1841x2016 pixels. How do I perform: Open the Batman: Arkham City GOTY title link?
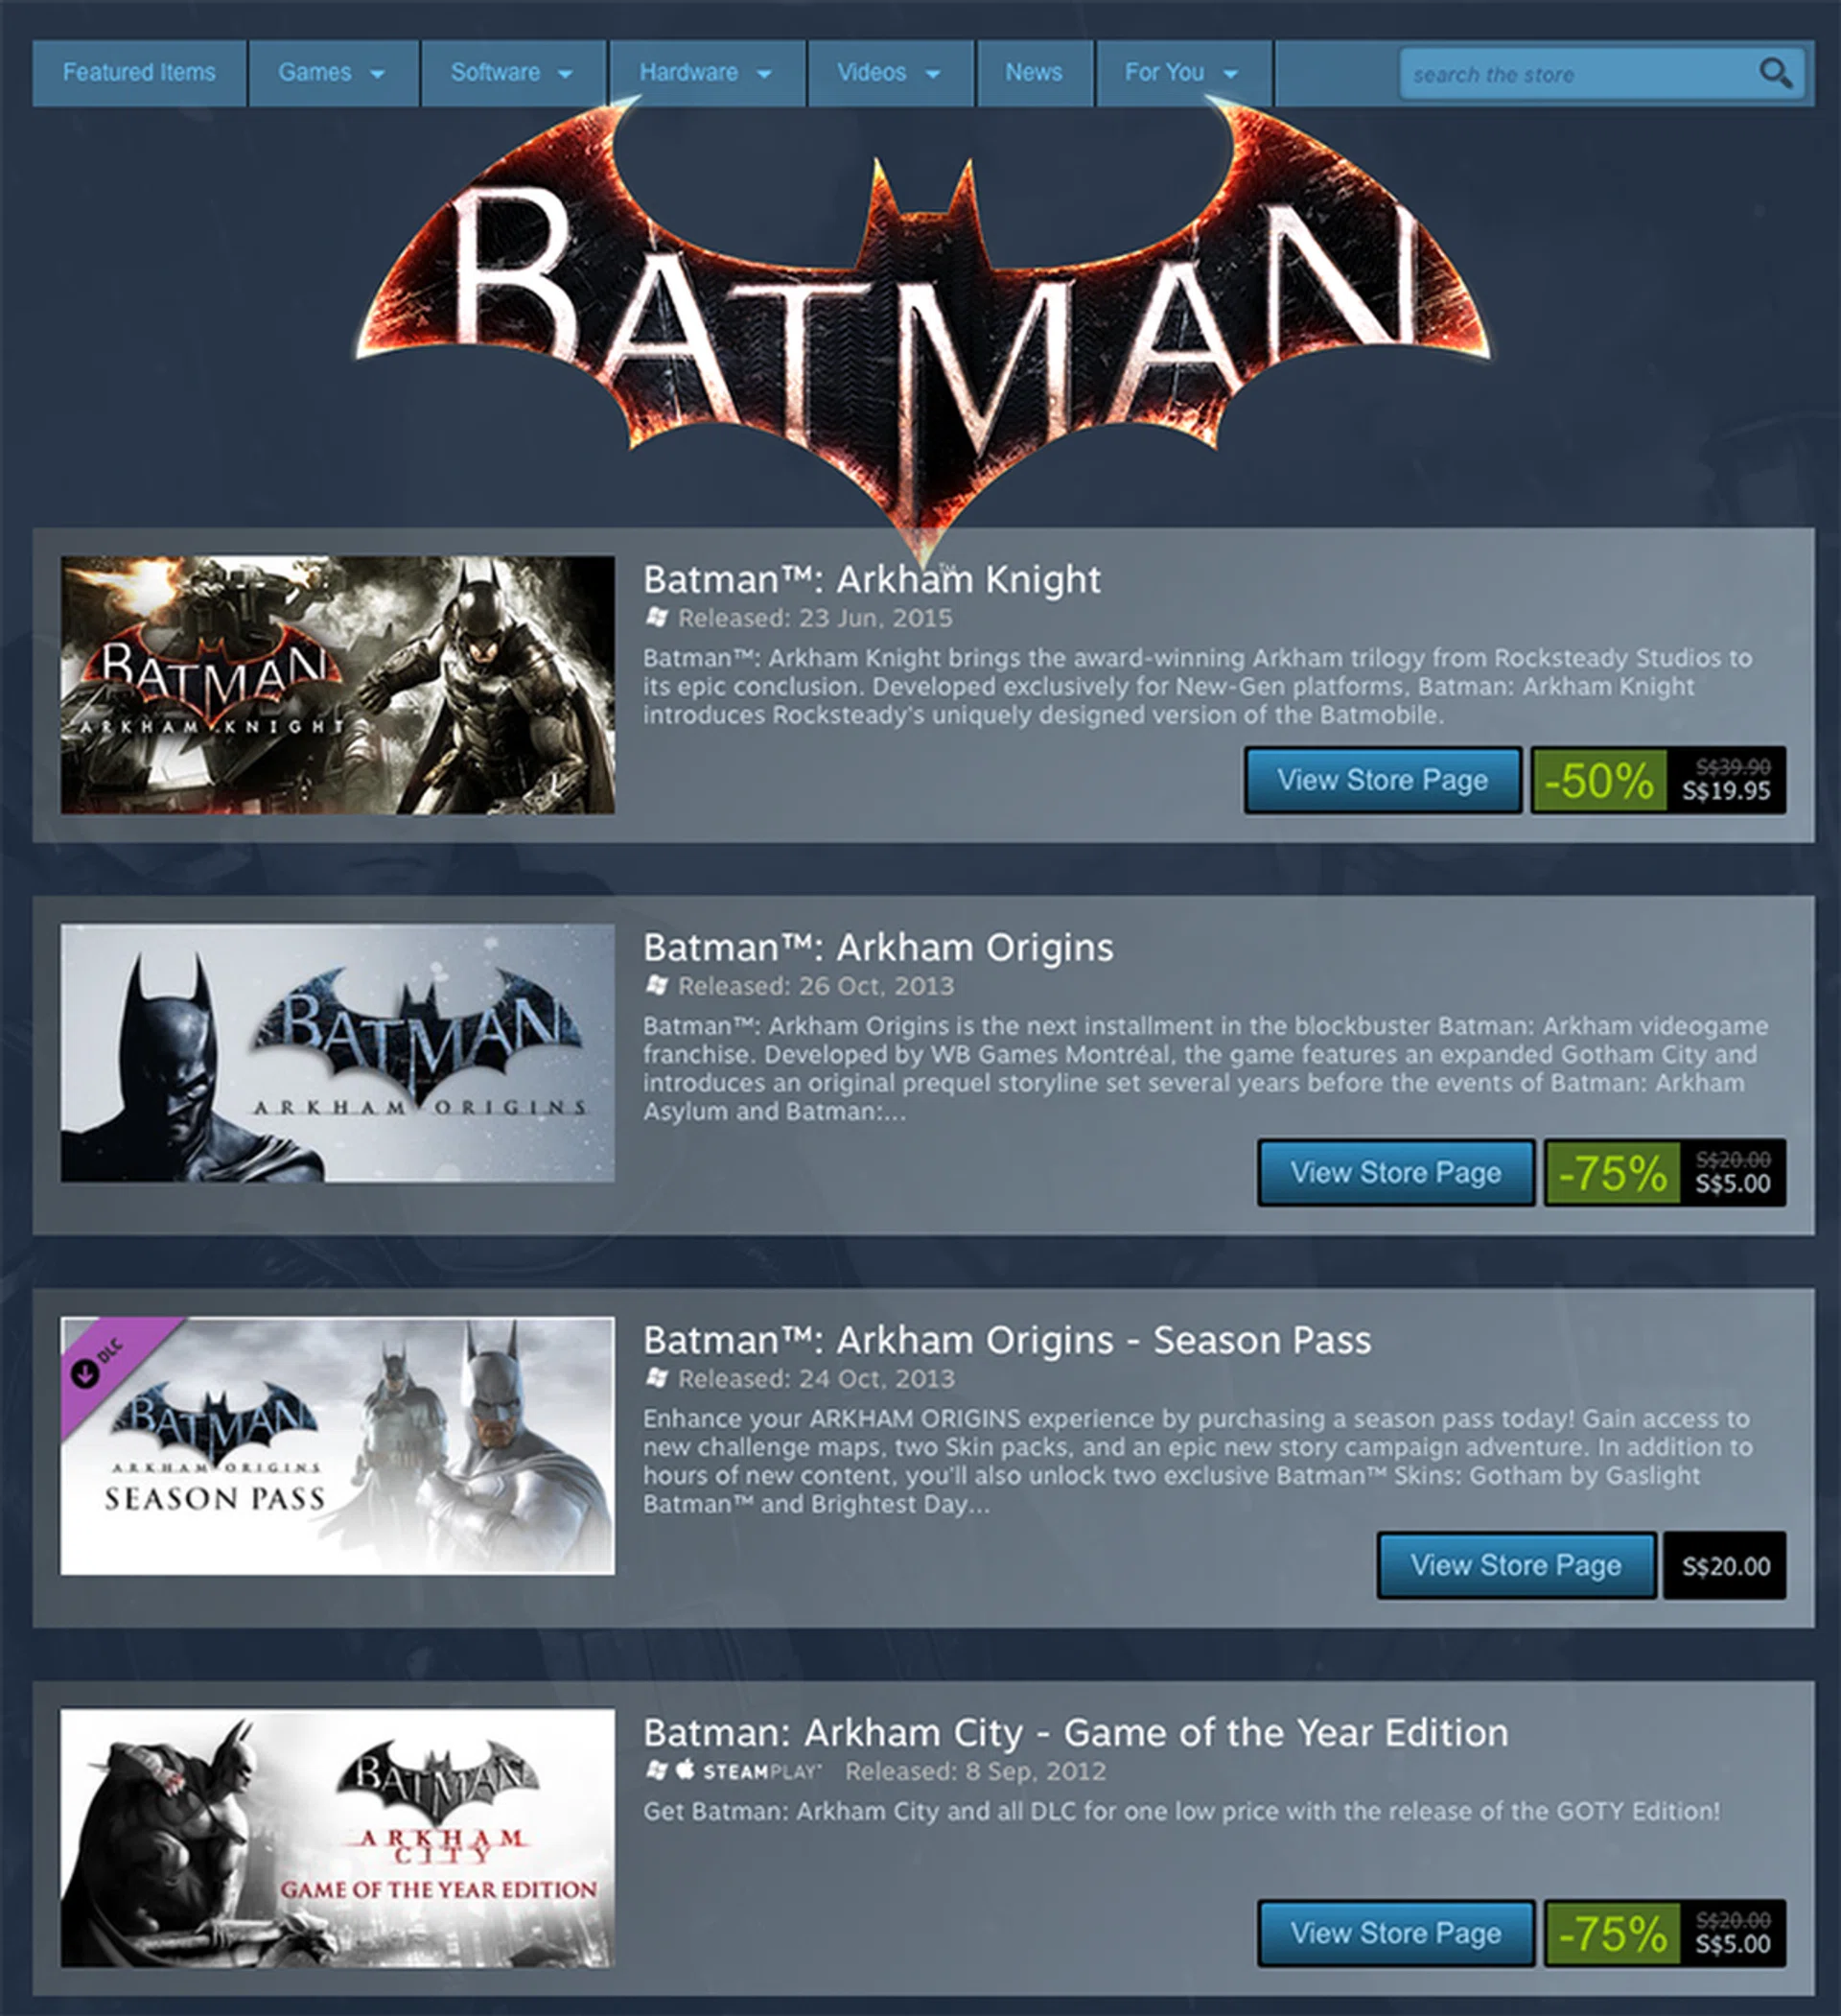coord(1075,1732)
